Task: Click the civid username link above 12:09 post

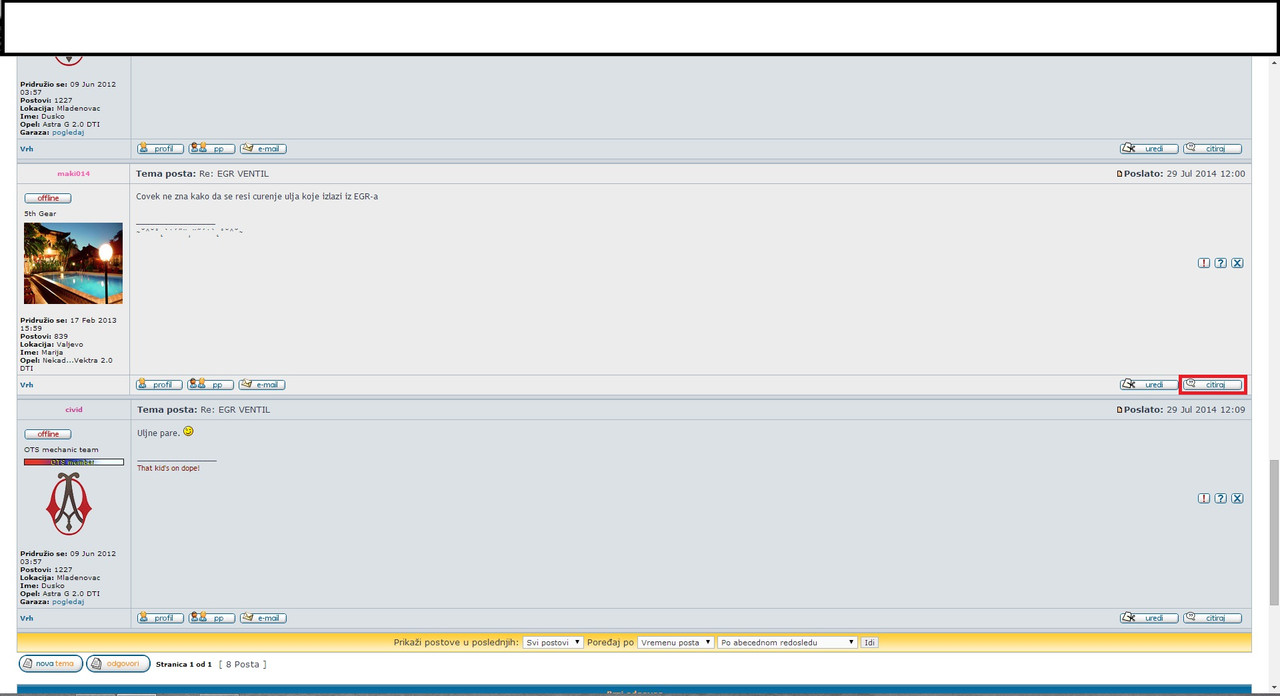Action: tap(74, 410)
